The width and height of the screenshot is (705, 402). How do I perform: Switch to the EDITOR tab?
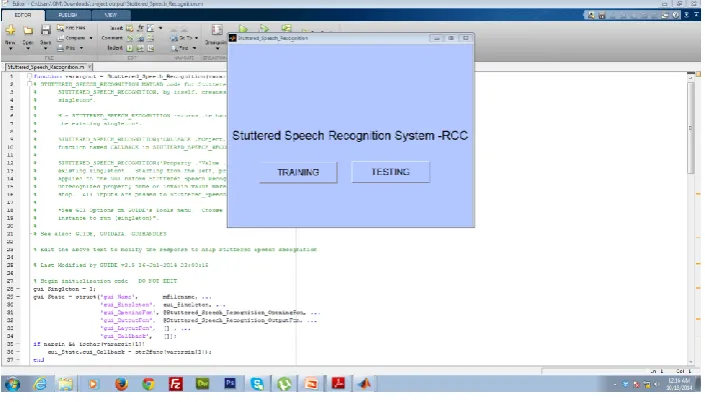(23, 15)
